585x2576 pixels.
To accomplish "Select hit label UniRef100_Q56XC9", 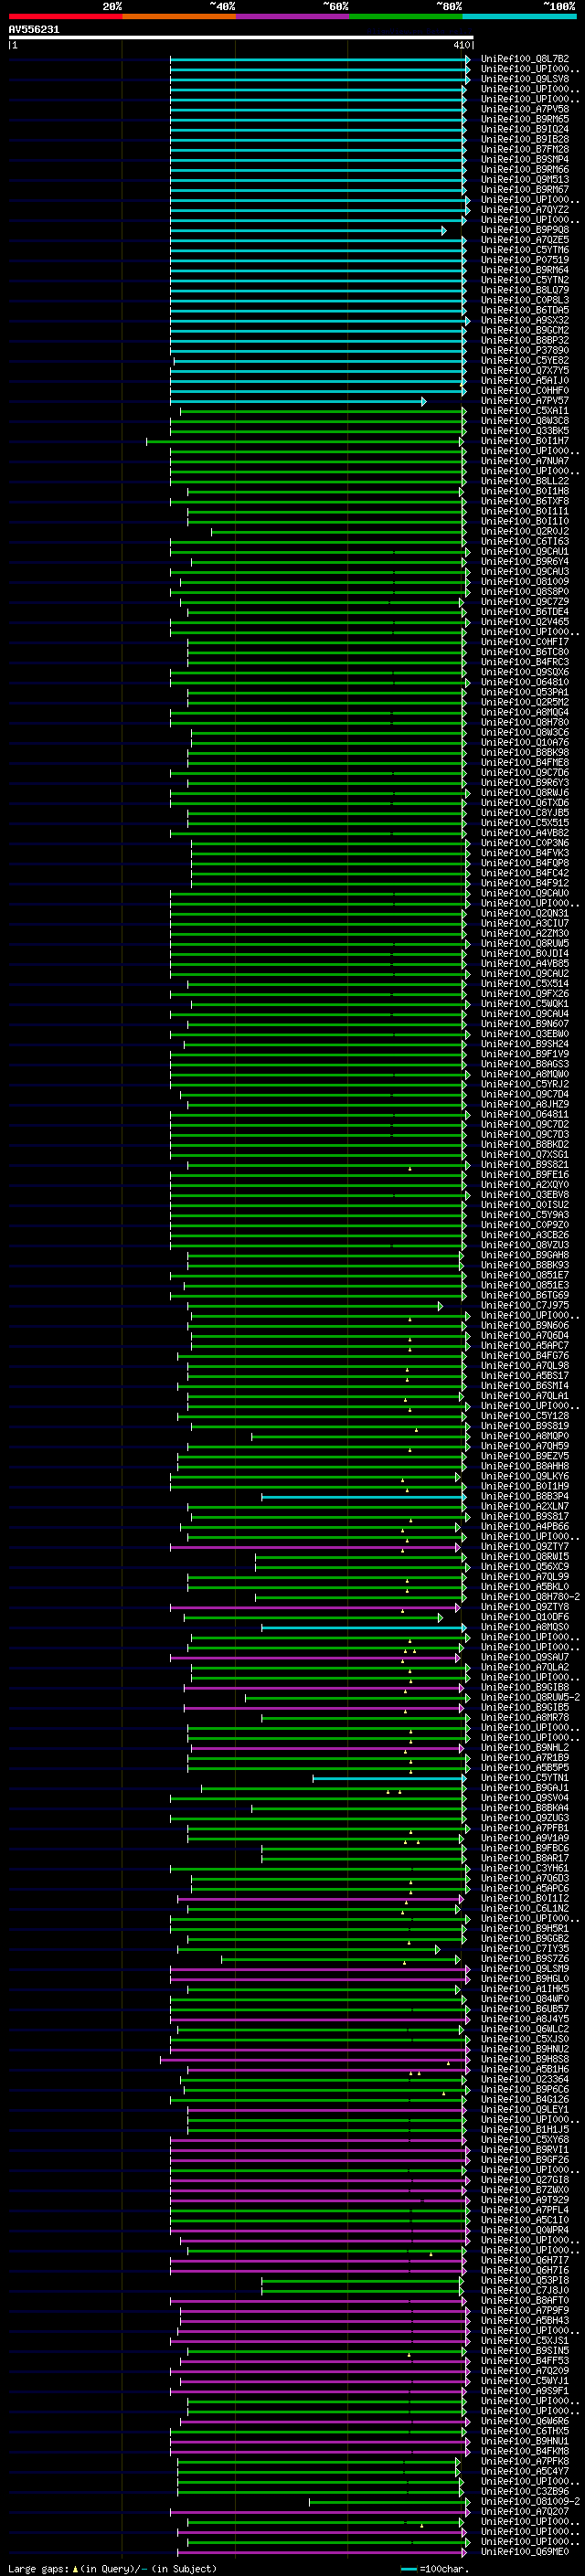I will coord(524,1567).
